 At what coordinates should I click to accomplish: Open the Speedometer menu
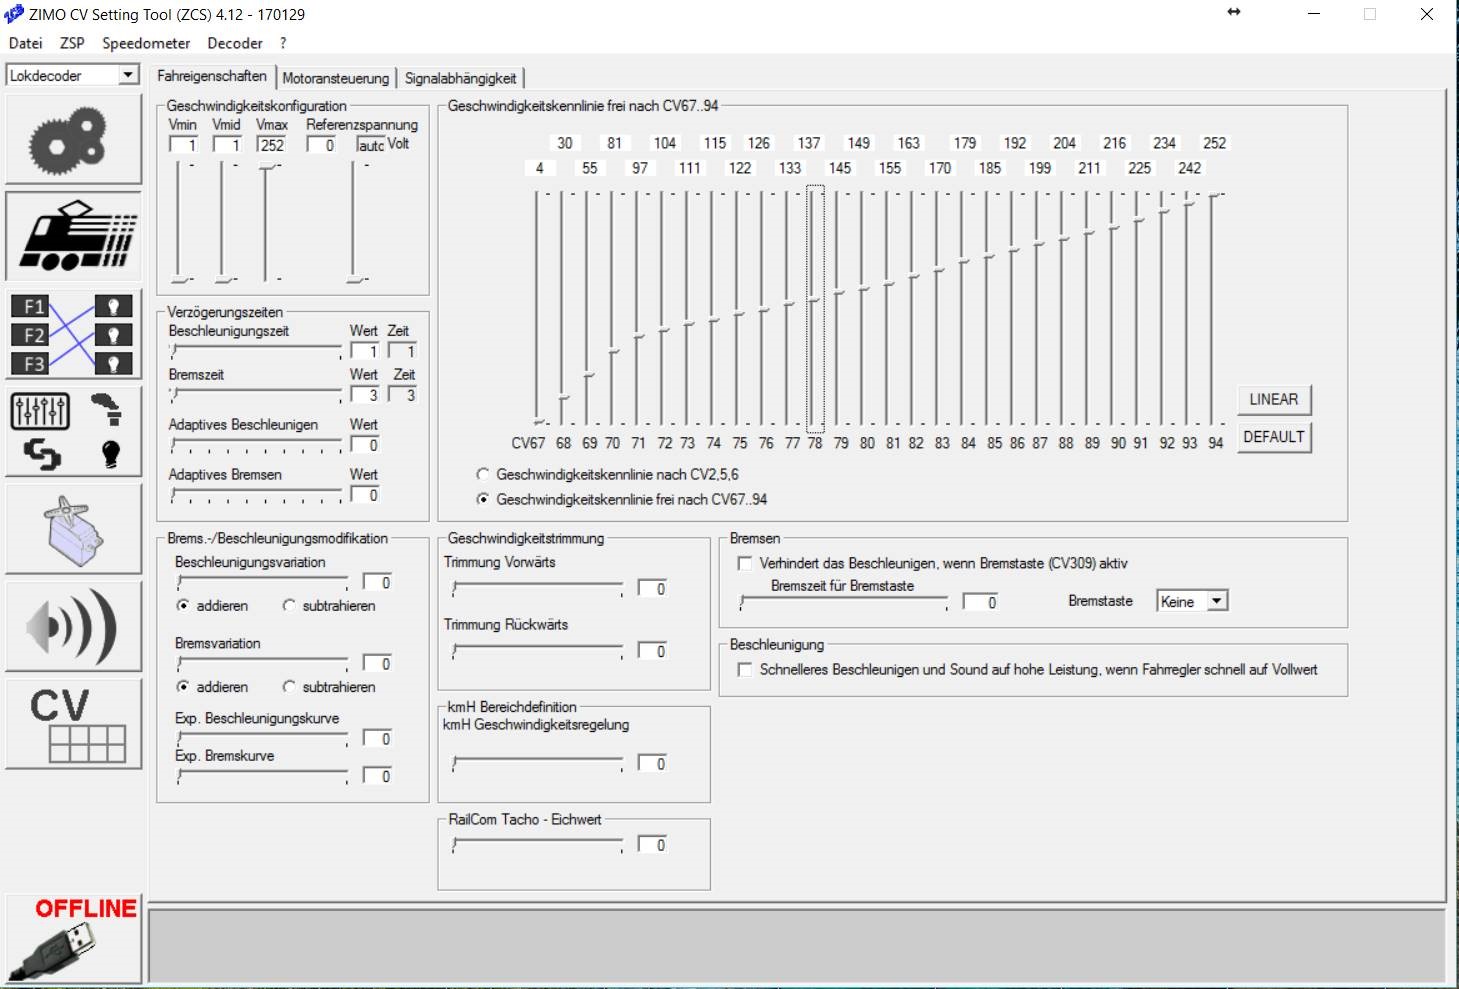[146, 43]
